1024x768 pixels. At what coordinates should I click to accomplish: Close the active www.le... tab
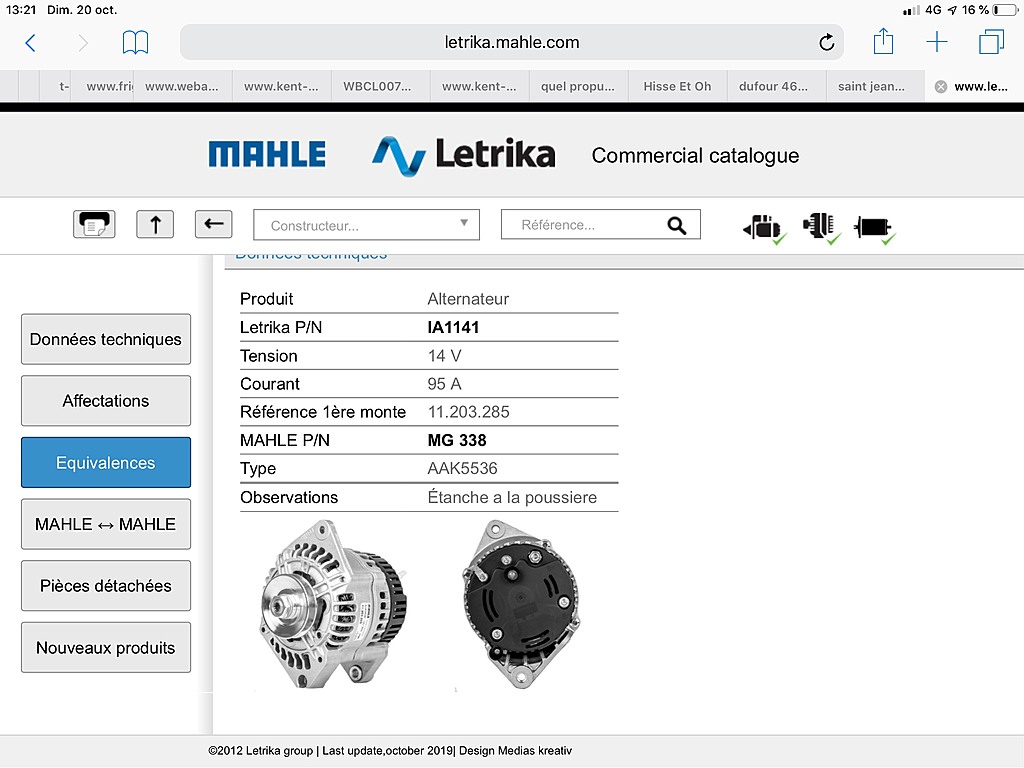tap(940, 87)
